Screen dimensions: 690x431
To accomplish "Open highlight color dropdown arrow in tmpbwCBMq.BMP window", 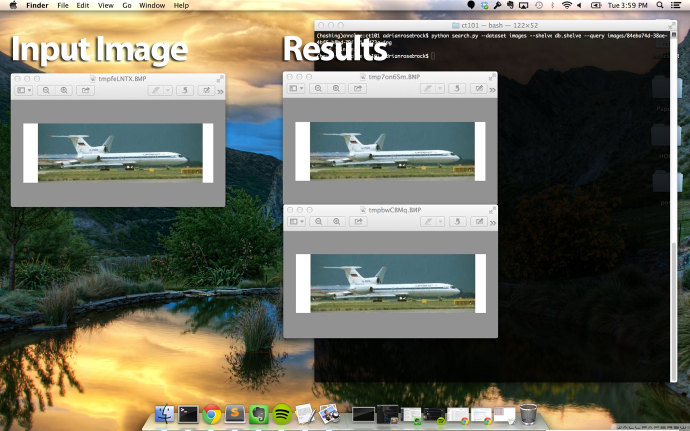I will point(440,221).
